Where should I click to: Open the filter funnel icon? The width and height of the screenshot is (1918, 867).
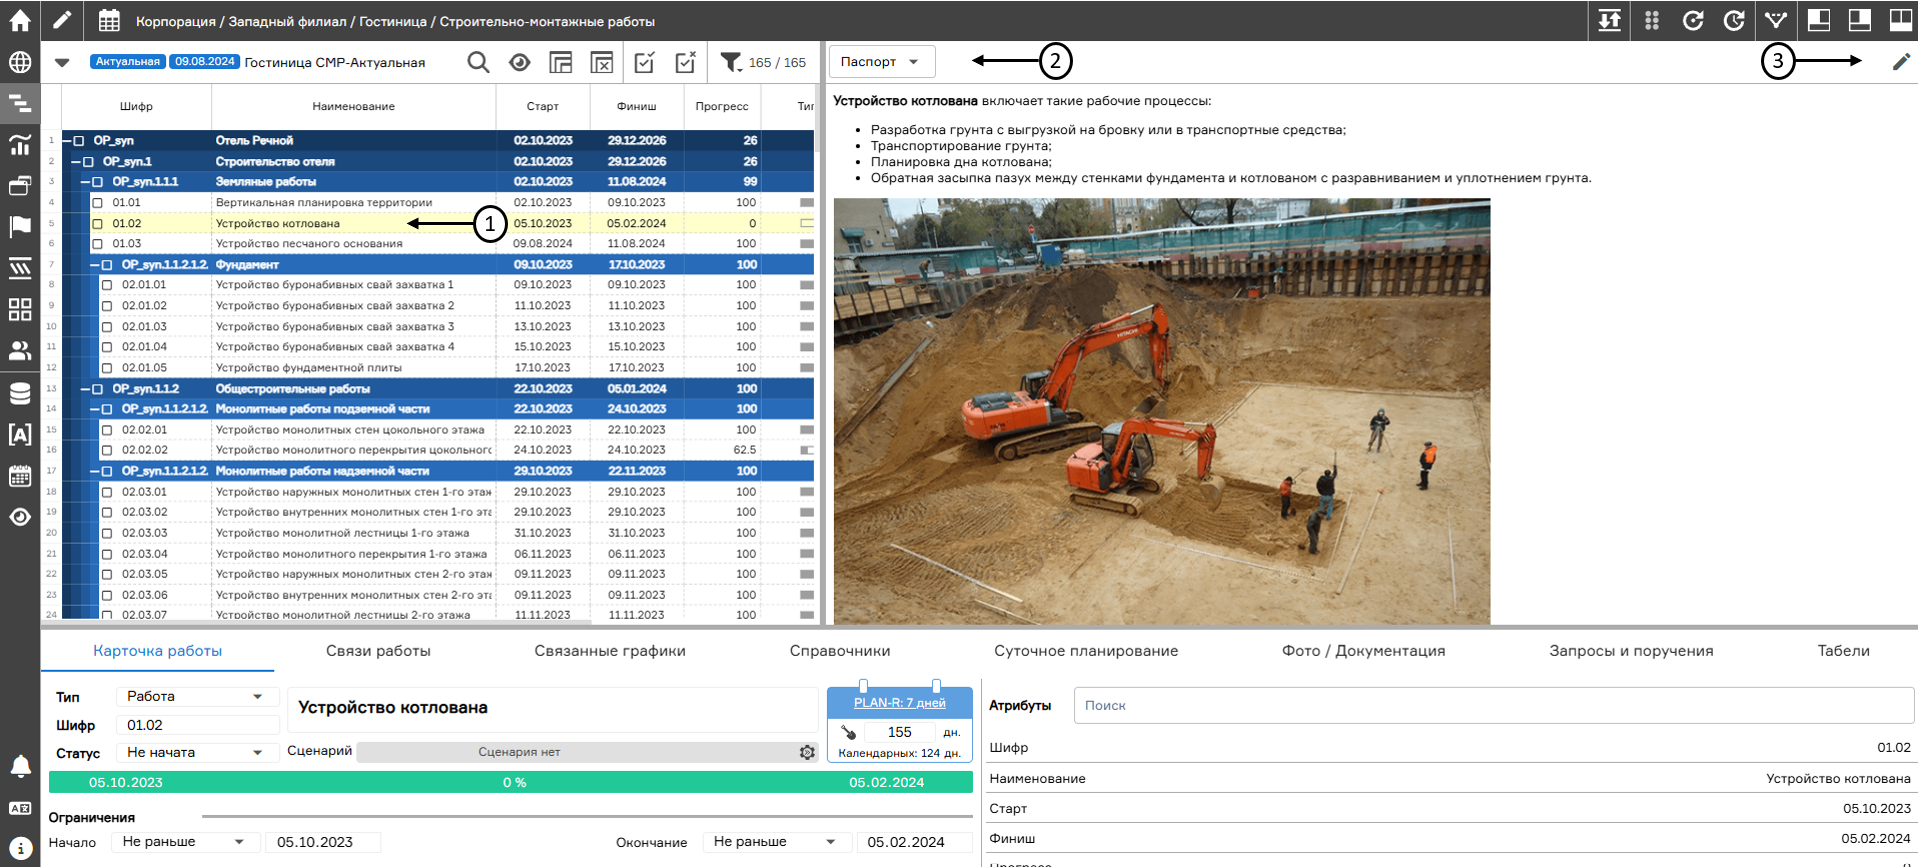[732, 62]
